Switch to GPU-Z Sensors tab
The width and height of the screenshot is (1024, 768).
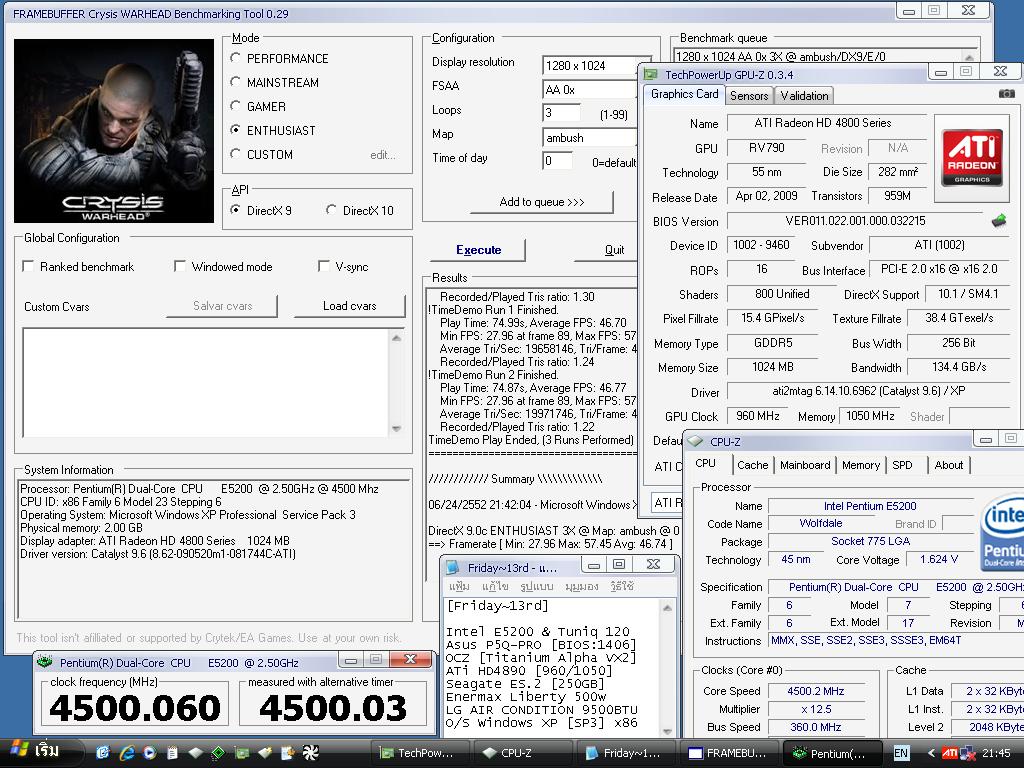coord(748,95)
